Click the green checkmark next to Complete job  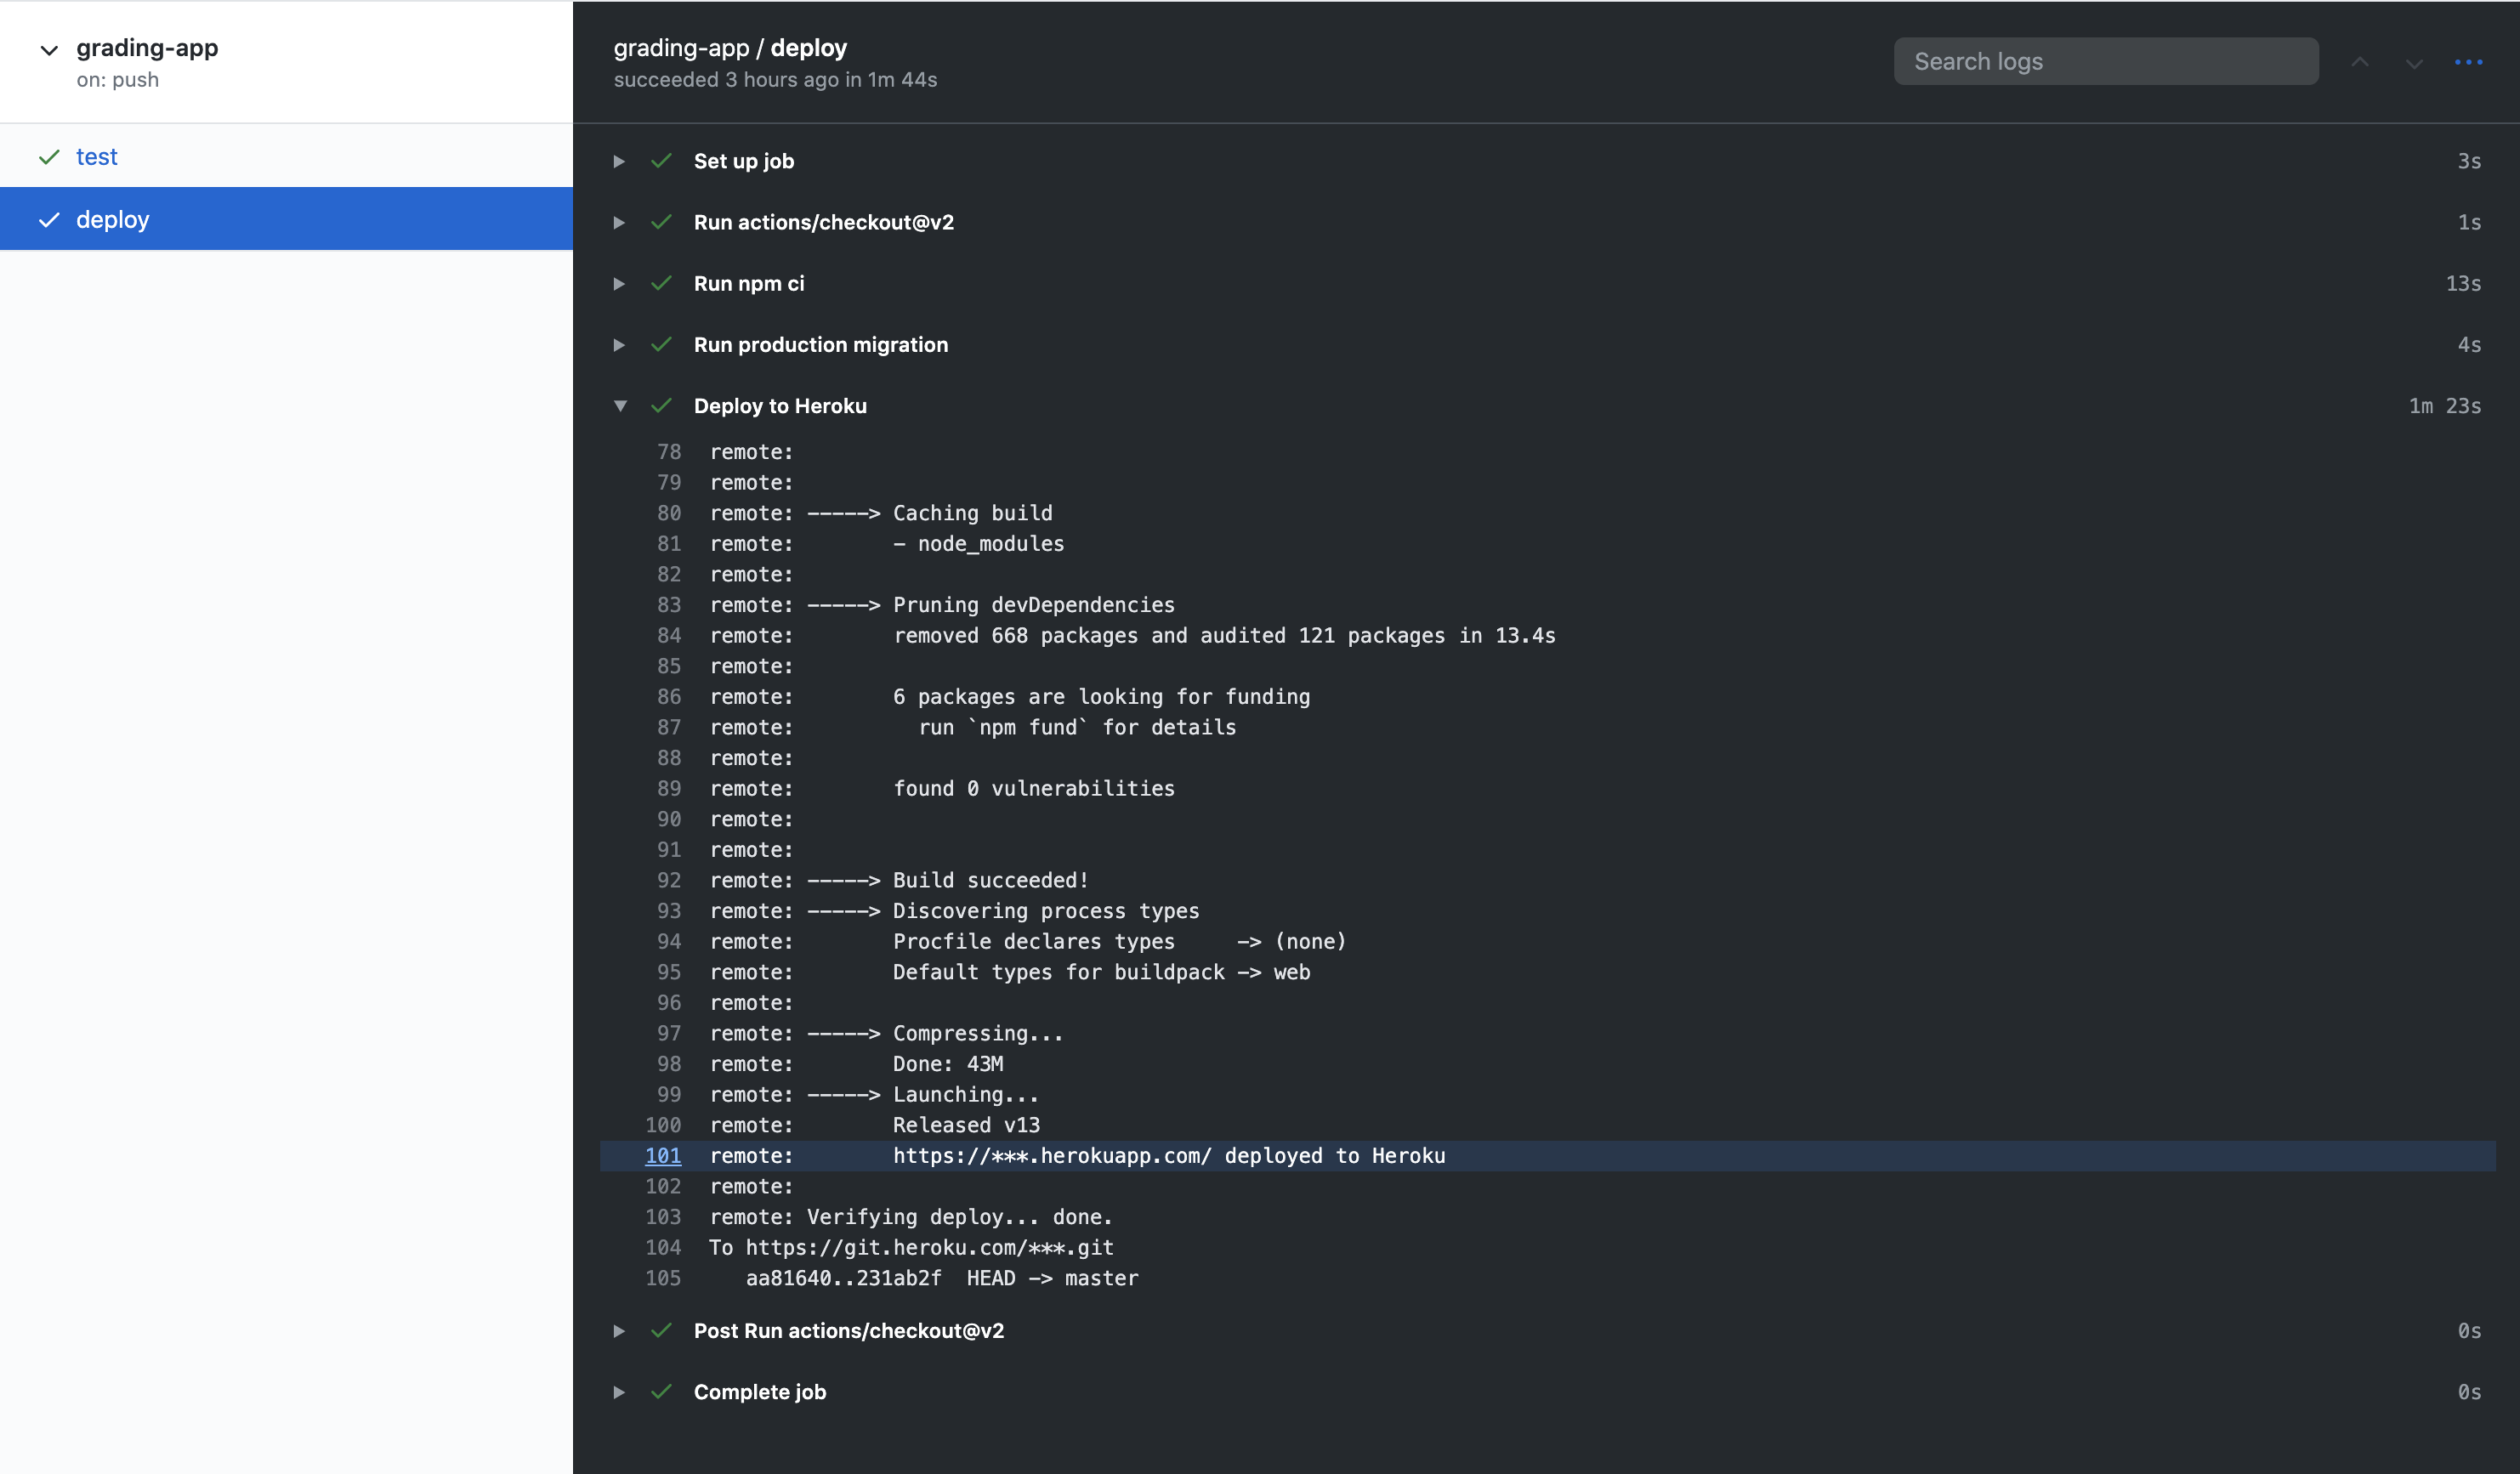[x=661, y=1392]
